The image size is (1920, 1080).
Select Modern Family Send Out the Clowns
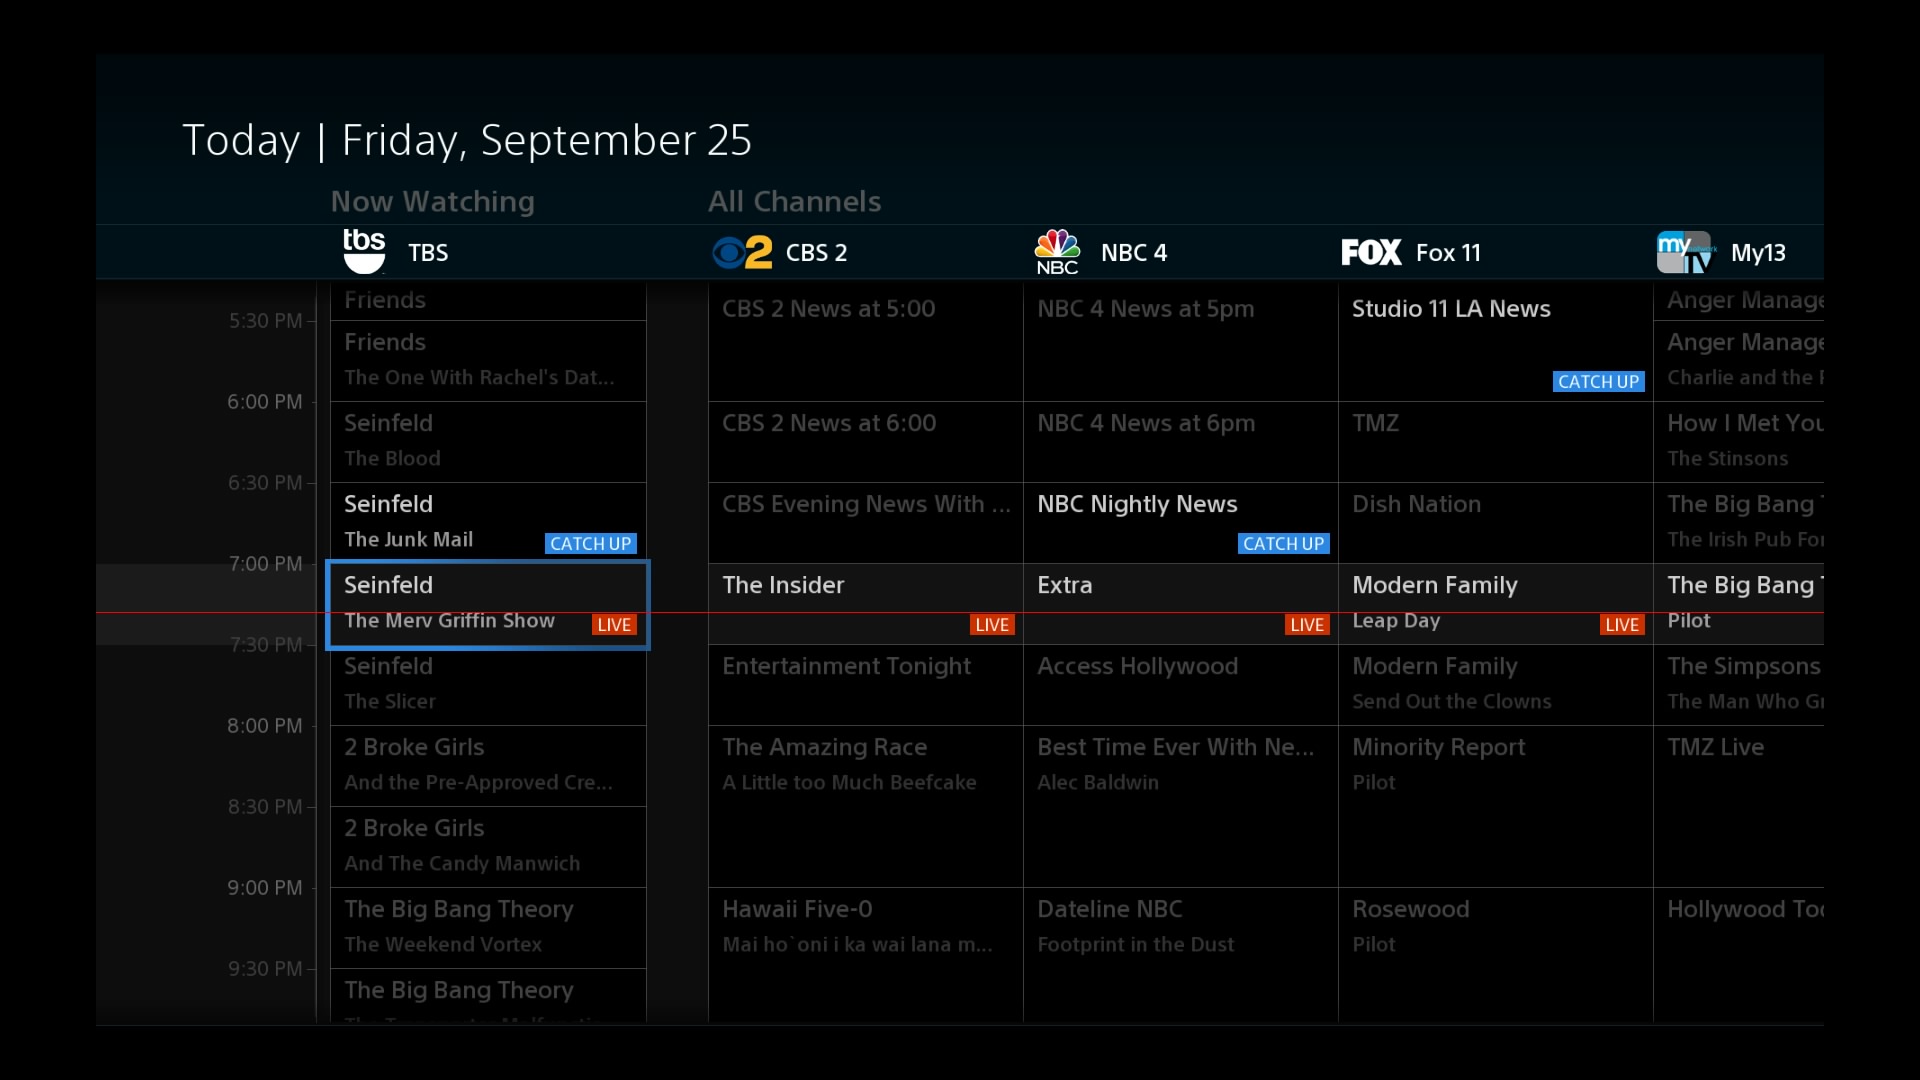pos(1495,685)
